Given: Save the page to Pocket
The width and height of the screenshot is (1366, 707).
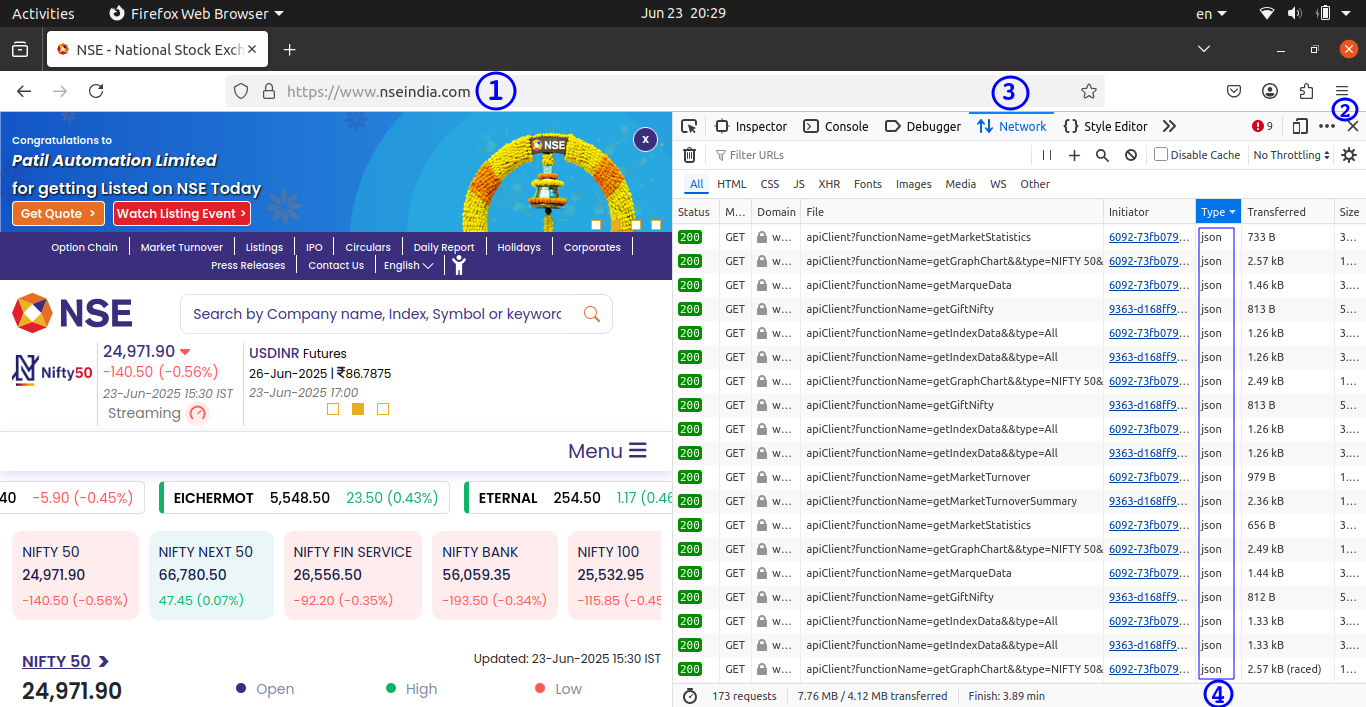Looking at the screenshot, I should 1234,91.
